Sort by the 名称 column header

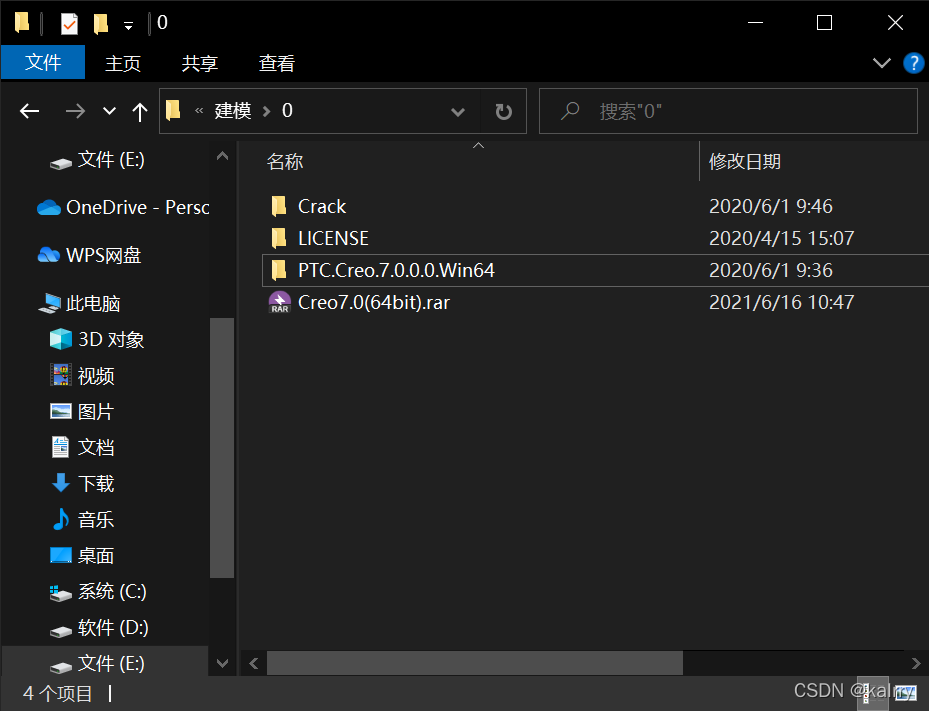click(285, 161)
